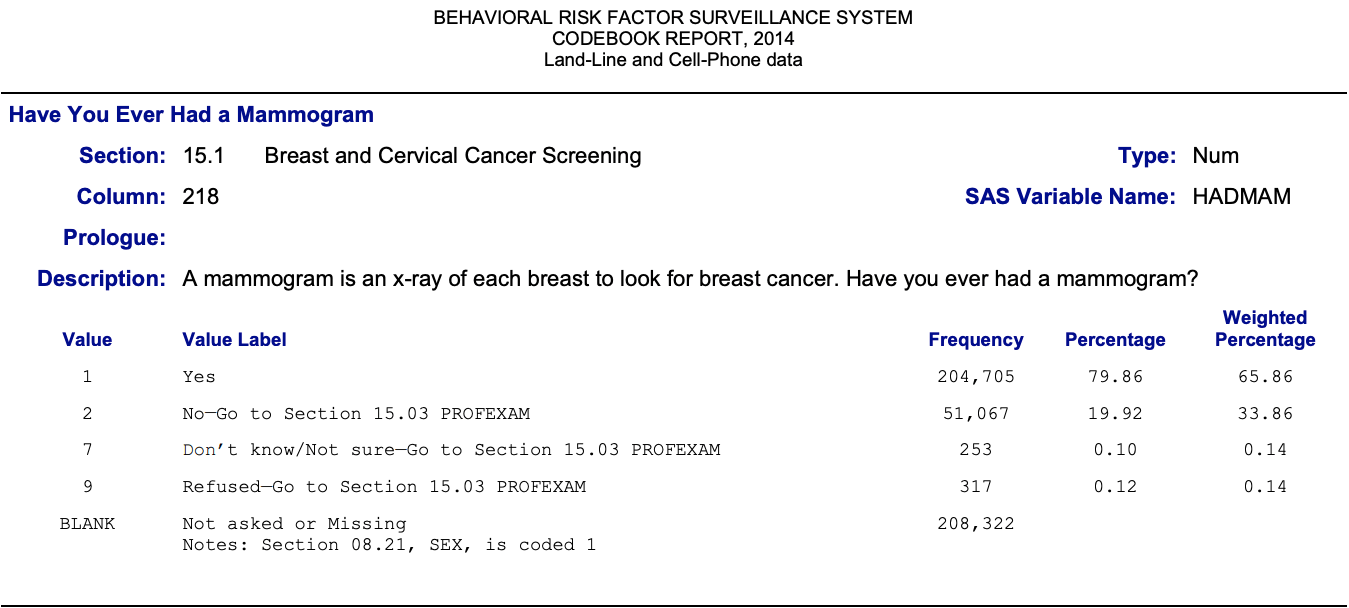The width and height of the screenshot is (1349, 608).
Task: Click the "Type:" label
Action: click(x=1147, y=156)
